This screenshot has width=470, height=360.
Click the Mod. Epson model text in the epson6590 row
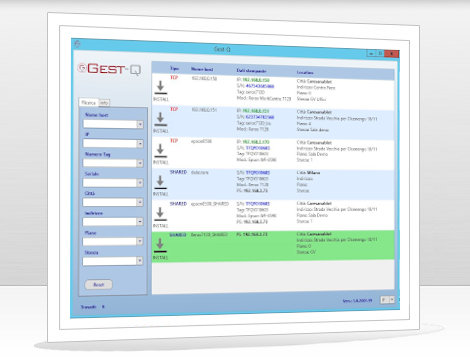coord(256,160)
